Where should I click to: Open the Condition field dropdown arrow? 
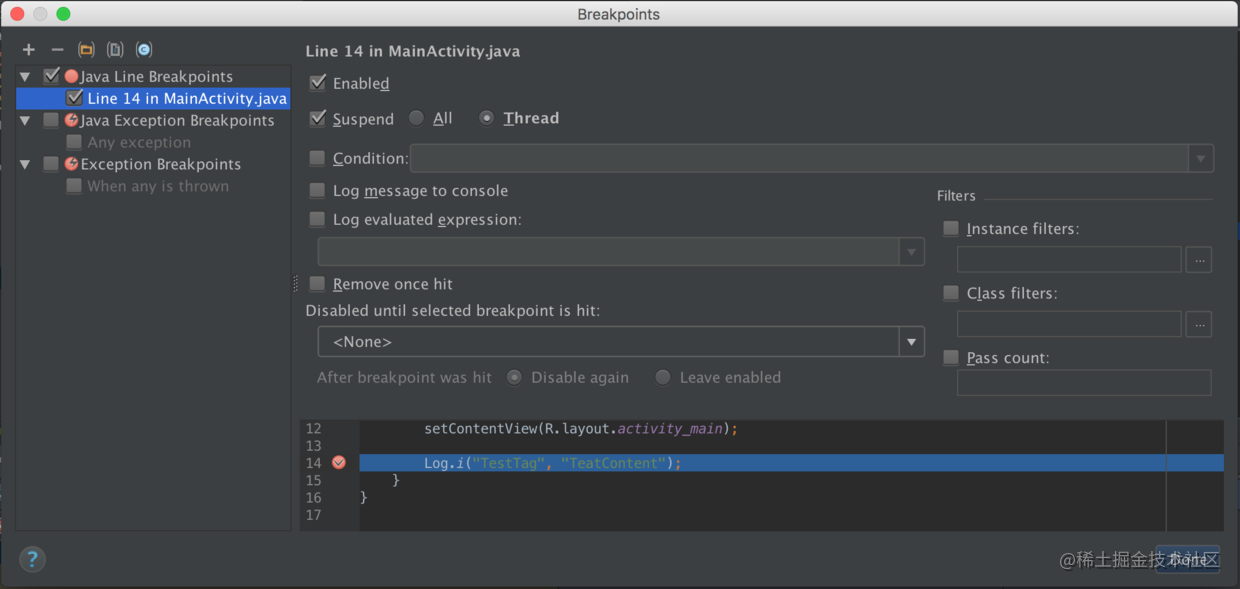1200,159
